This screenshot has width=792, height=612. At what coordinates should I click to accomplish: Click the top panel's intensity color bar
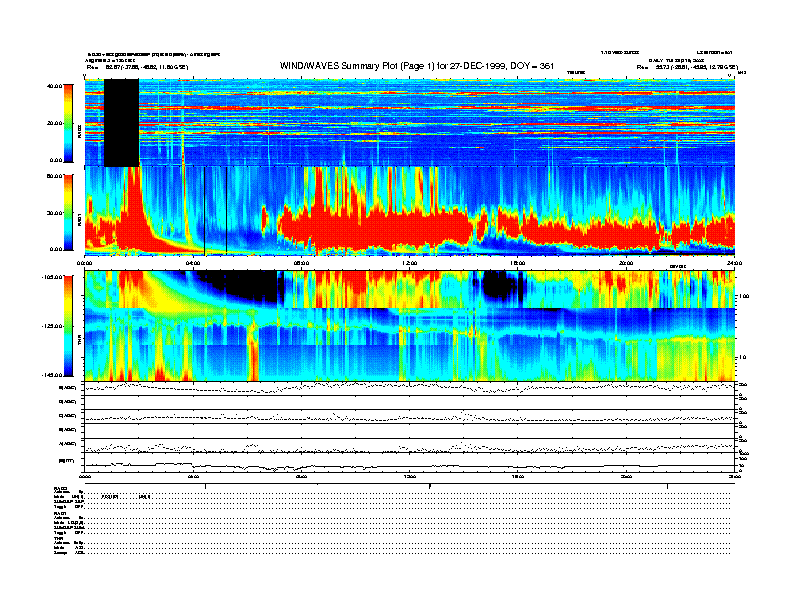coord(68,124)
